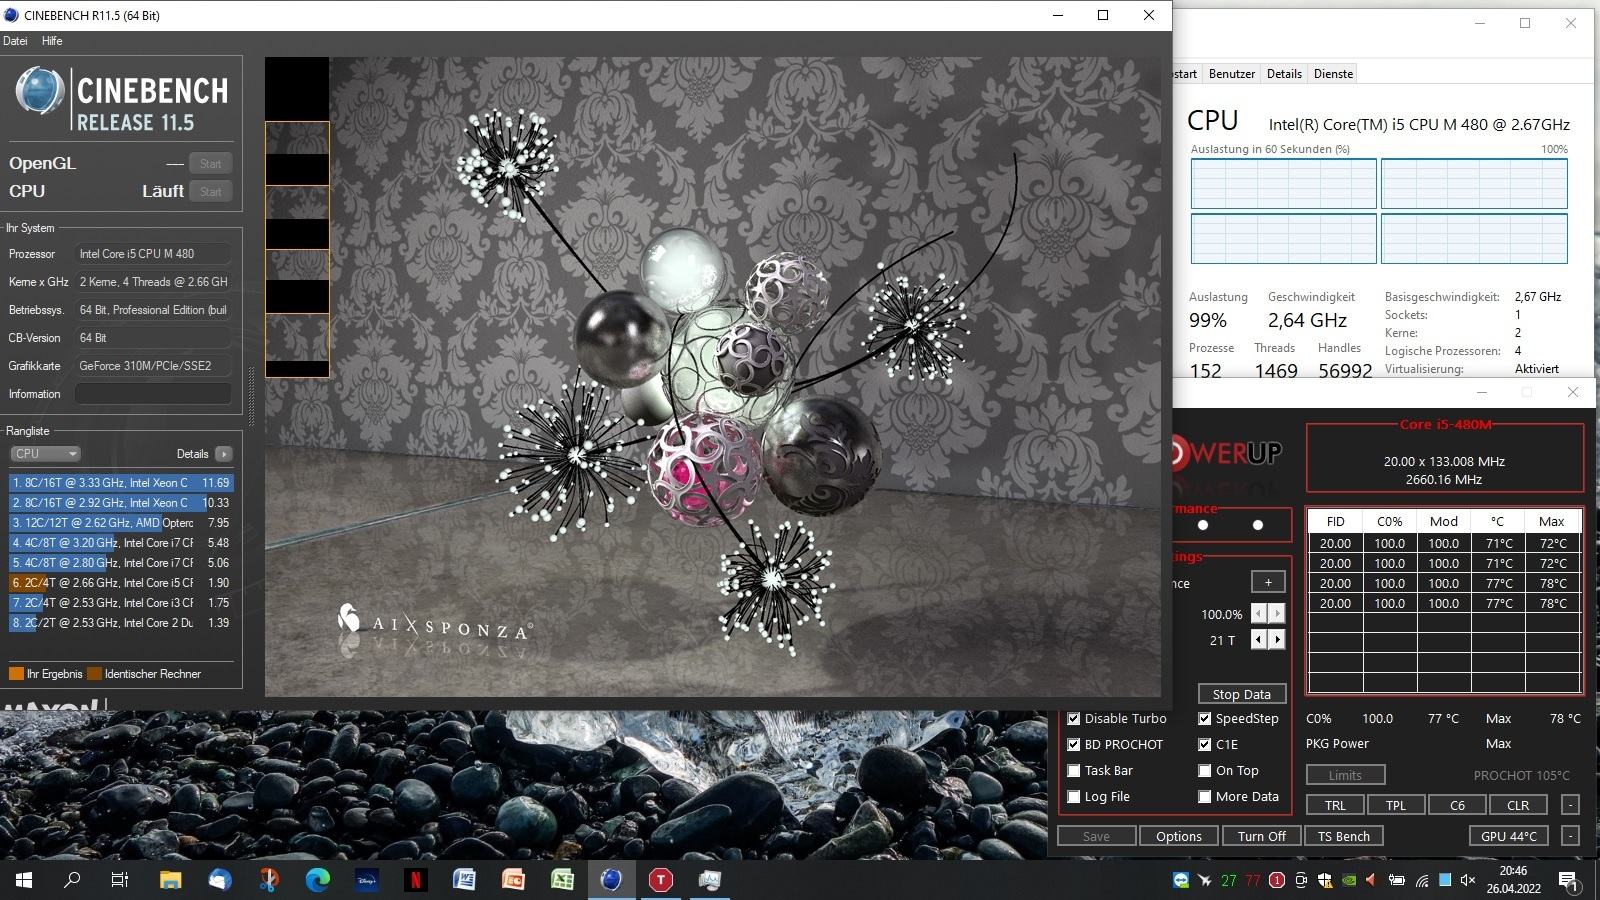1600x900 pixels.
Task: Open taskbar search magnifier
Action: pyautogui.click(x=72, y=880)
